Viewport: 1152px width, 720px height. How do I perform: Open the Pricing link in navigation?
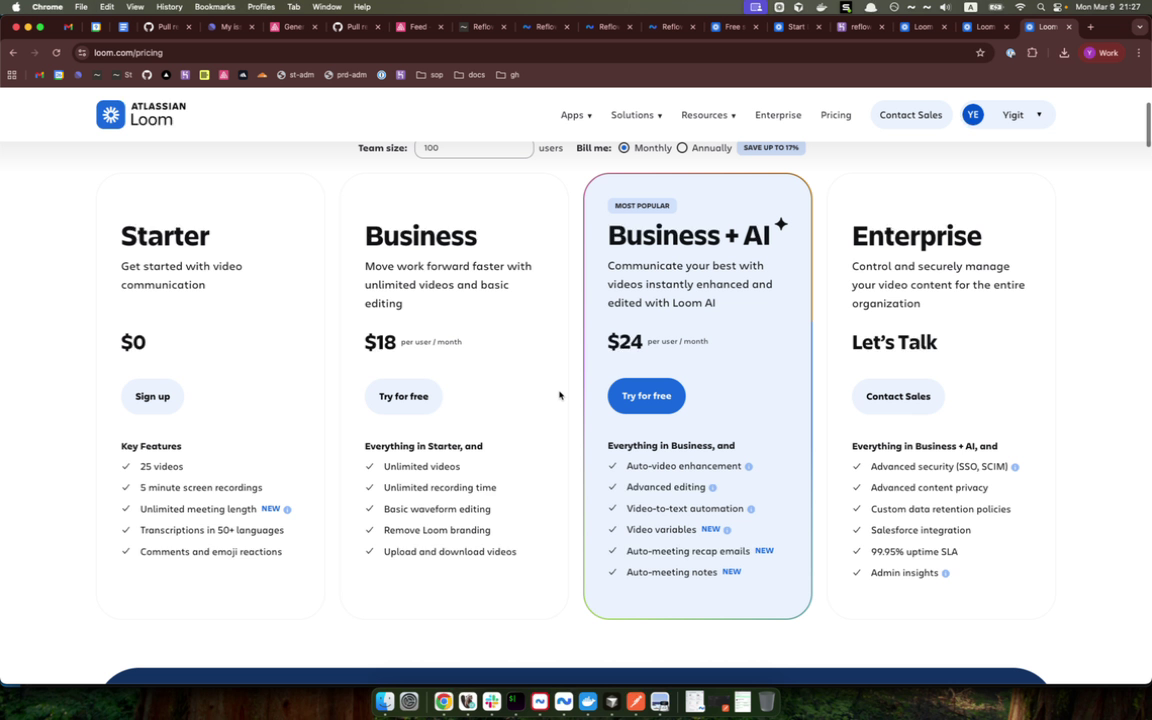coord(835,115)
